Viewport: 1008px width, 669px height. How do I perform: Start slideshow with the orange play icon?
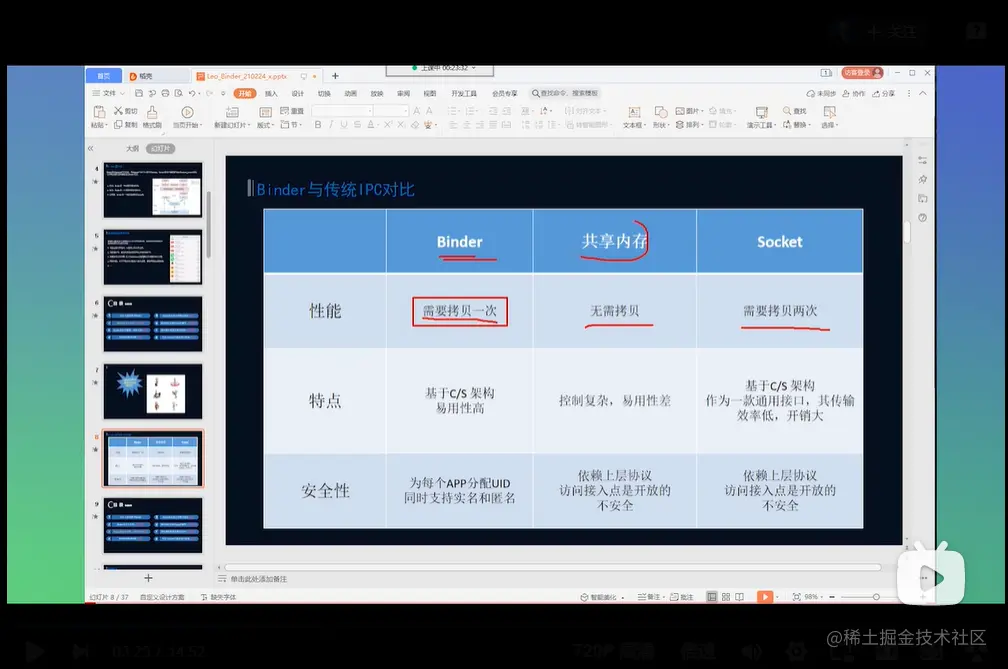pos(766,596)
